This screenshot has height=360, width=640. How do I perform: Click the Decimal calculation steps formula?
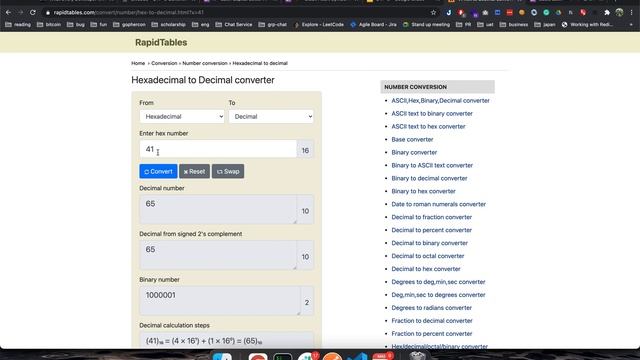[204, 341]
